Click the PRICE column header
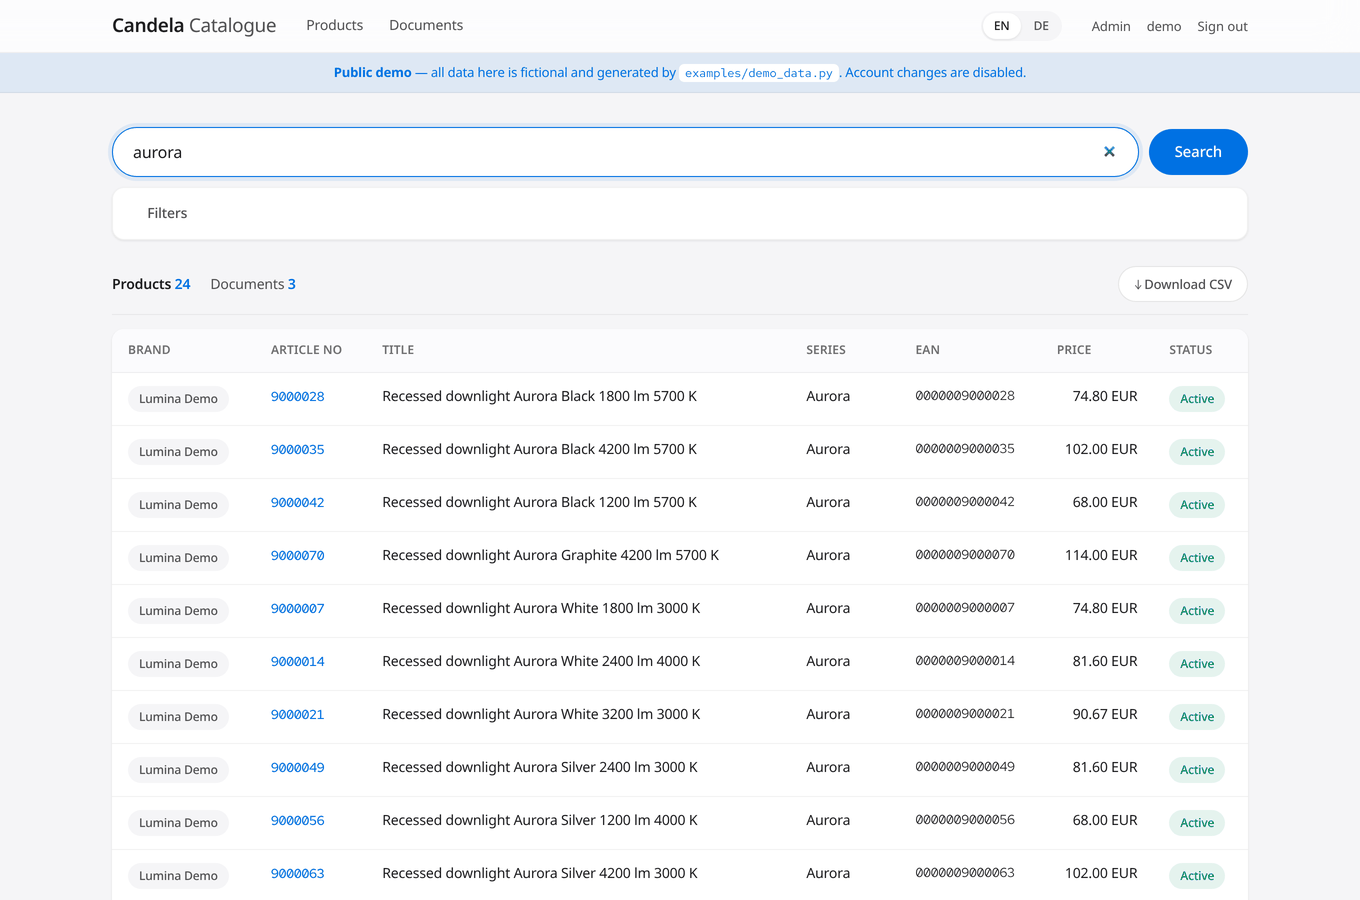The width and height of the screenshot is (1360, 900). [x=1074, y=350]
